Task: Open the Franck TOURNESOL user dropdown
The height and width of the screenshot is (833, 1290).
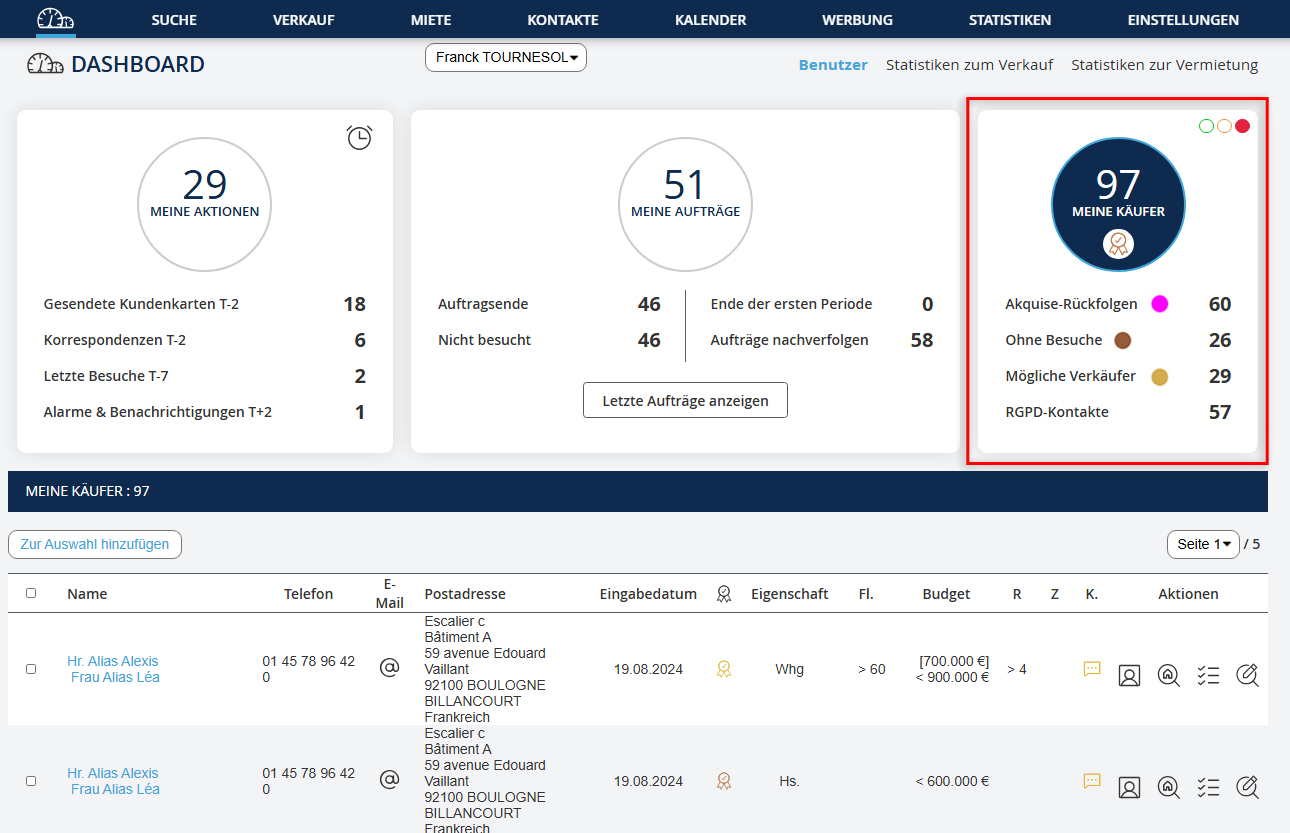Action: click(x=506, y=58)
